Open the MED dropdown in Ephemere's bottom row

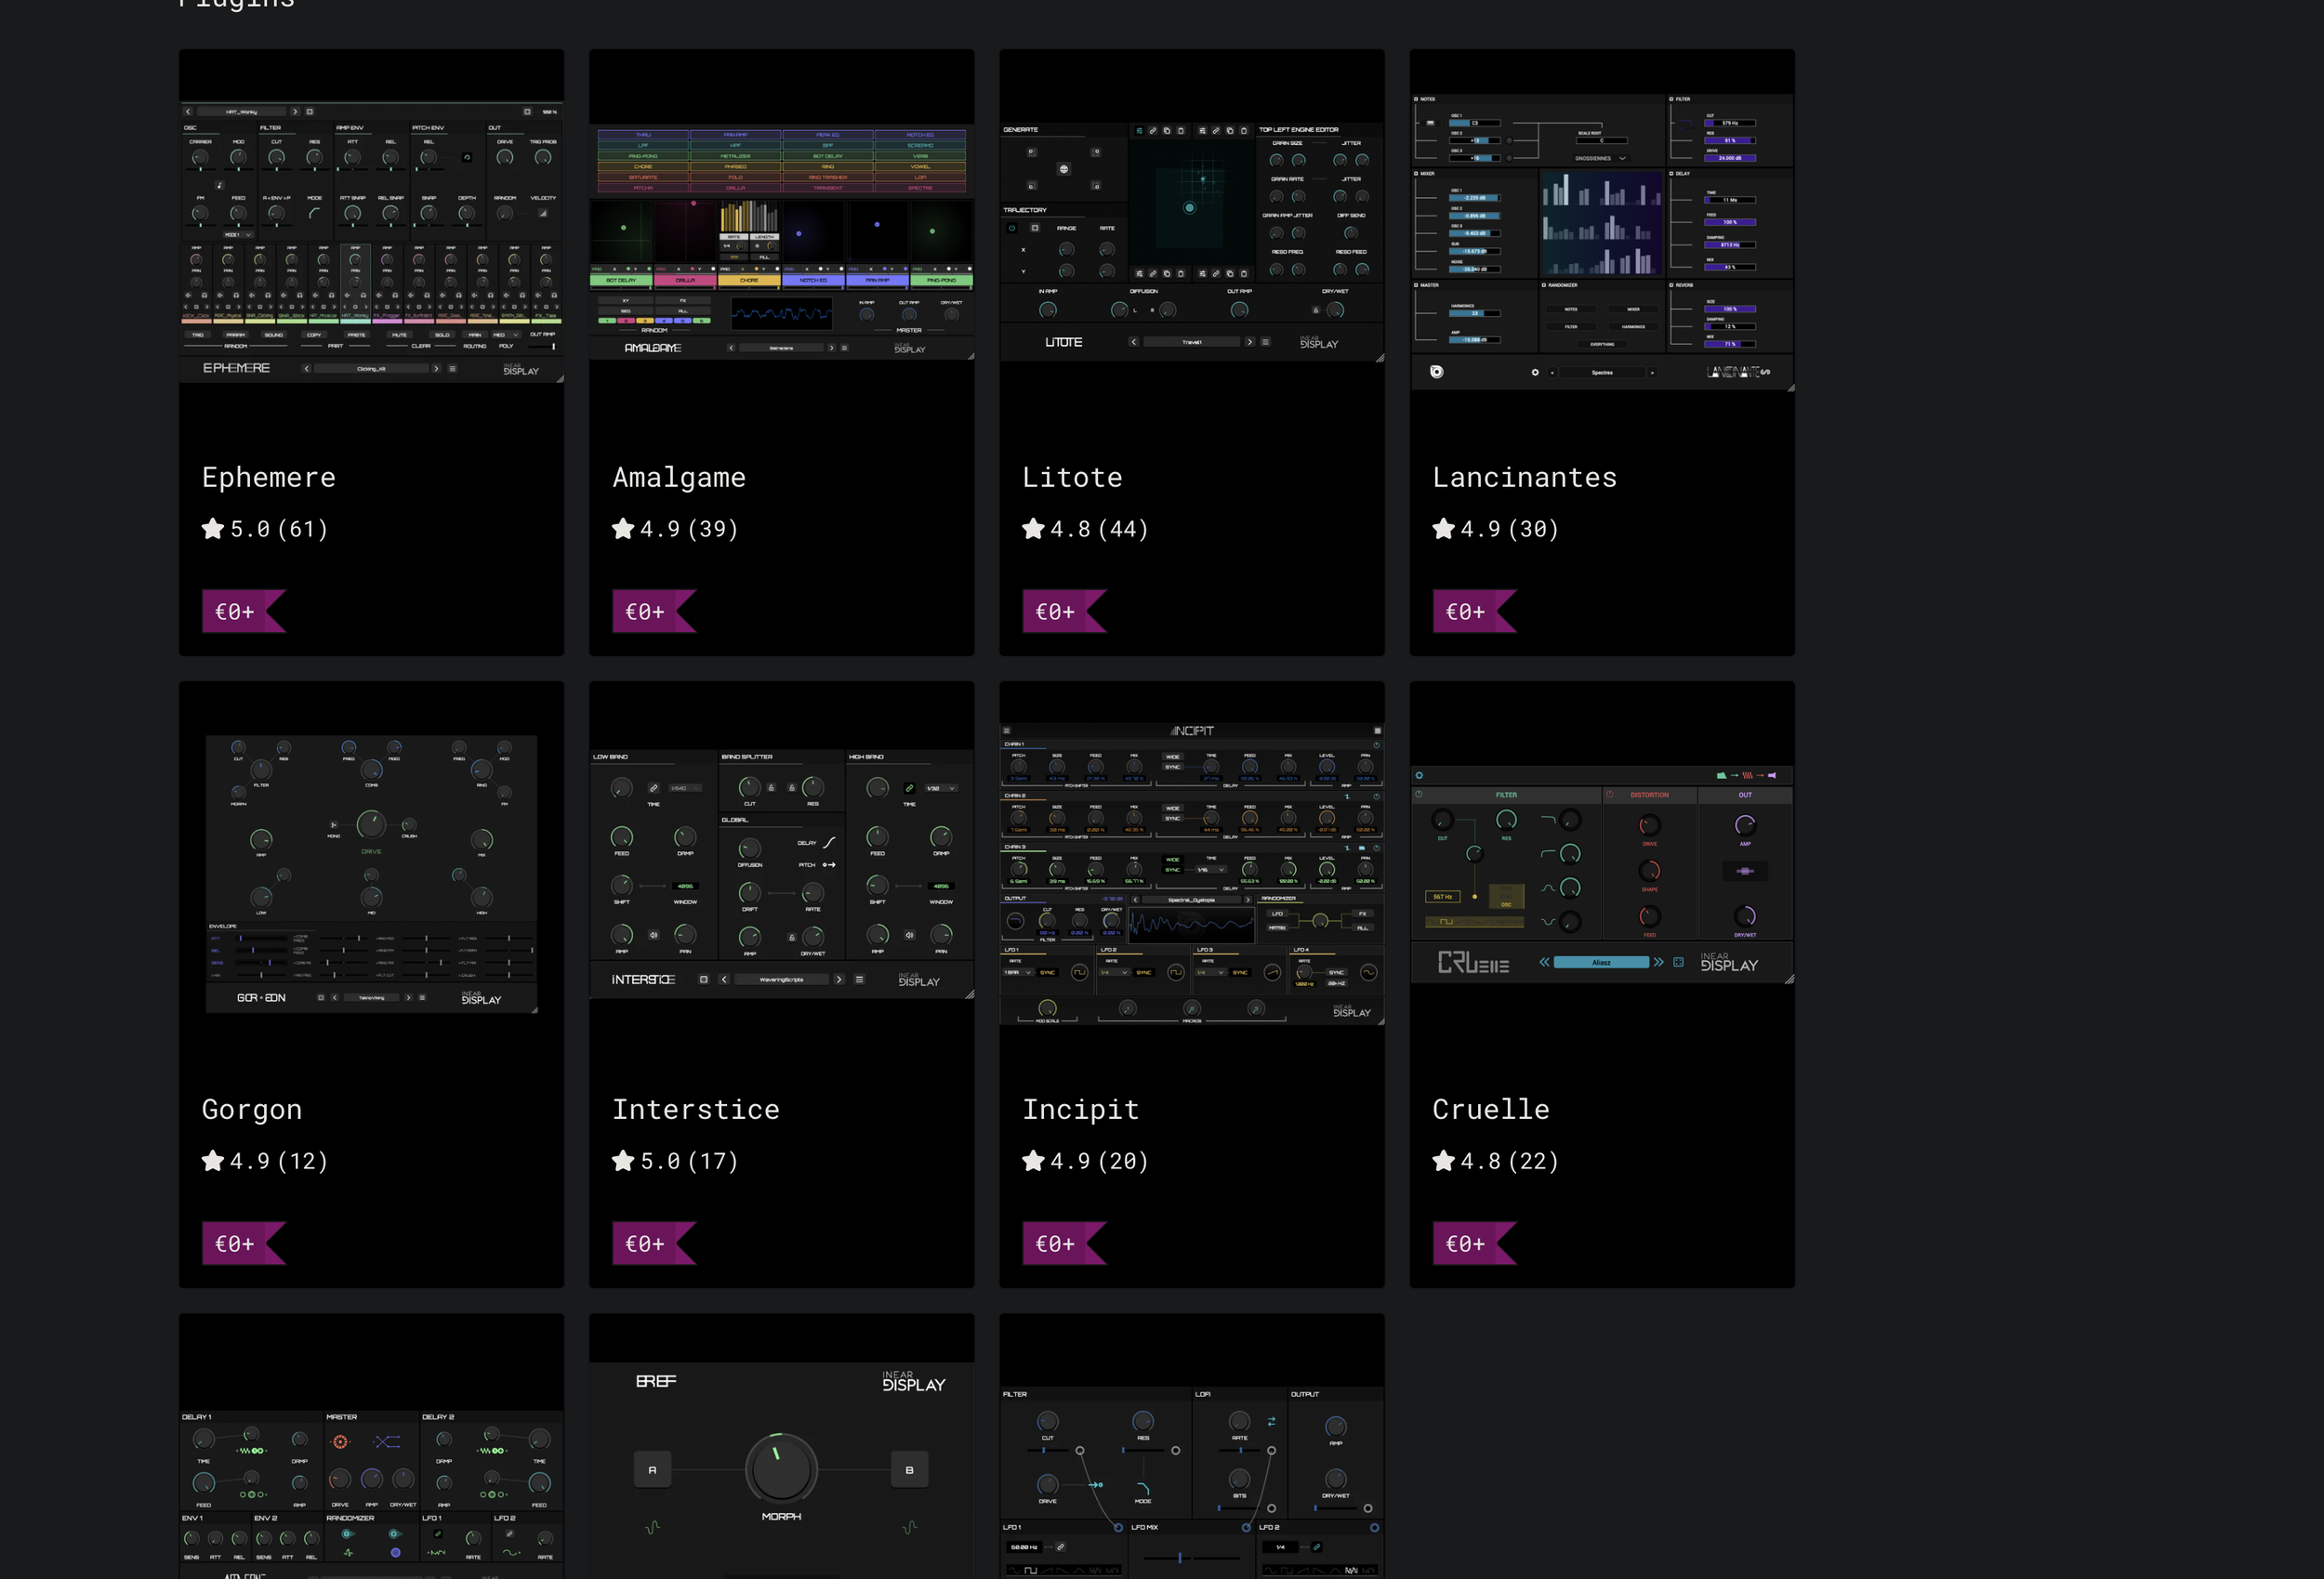tap(506, 335)
